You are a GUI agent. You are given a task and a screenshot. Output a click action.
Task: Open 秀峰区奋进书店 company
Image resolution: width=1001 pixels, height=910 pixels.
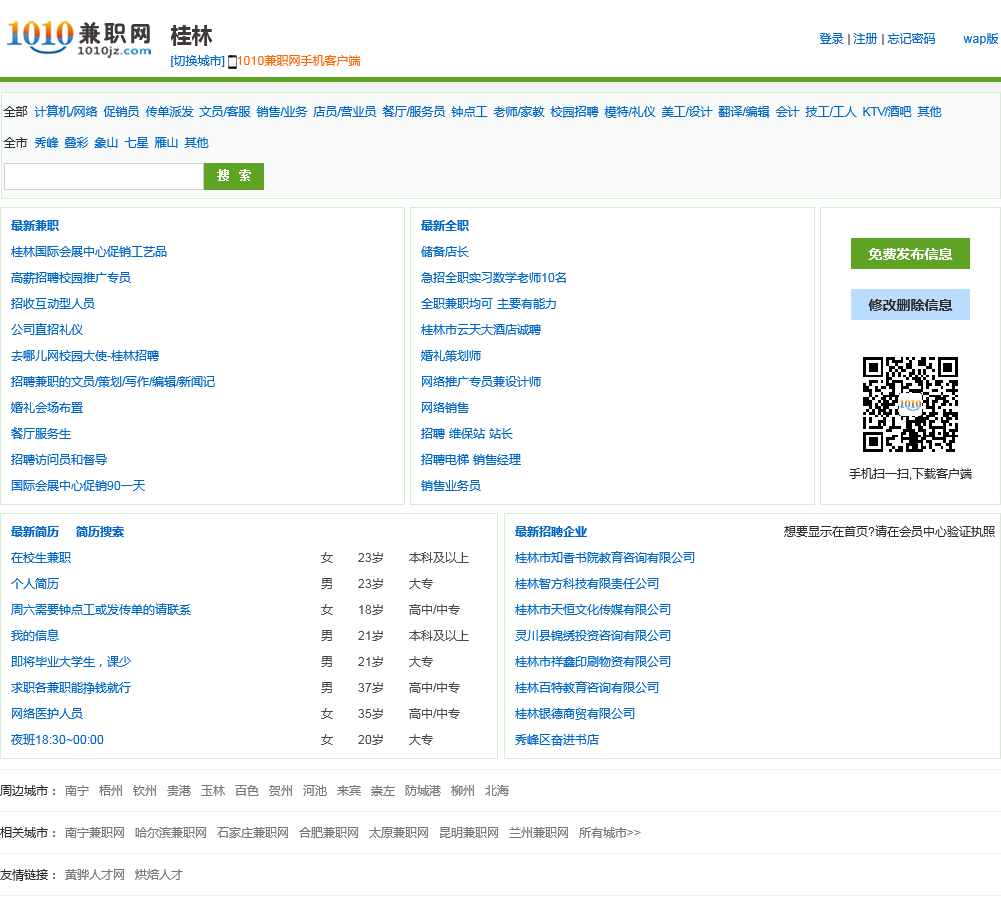pos(557,739)
